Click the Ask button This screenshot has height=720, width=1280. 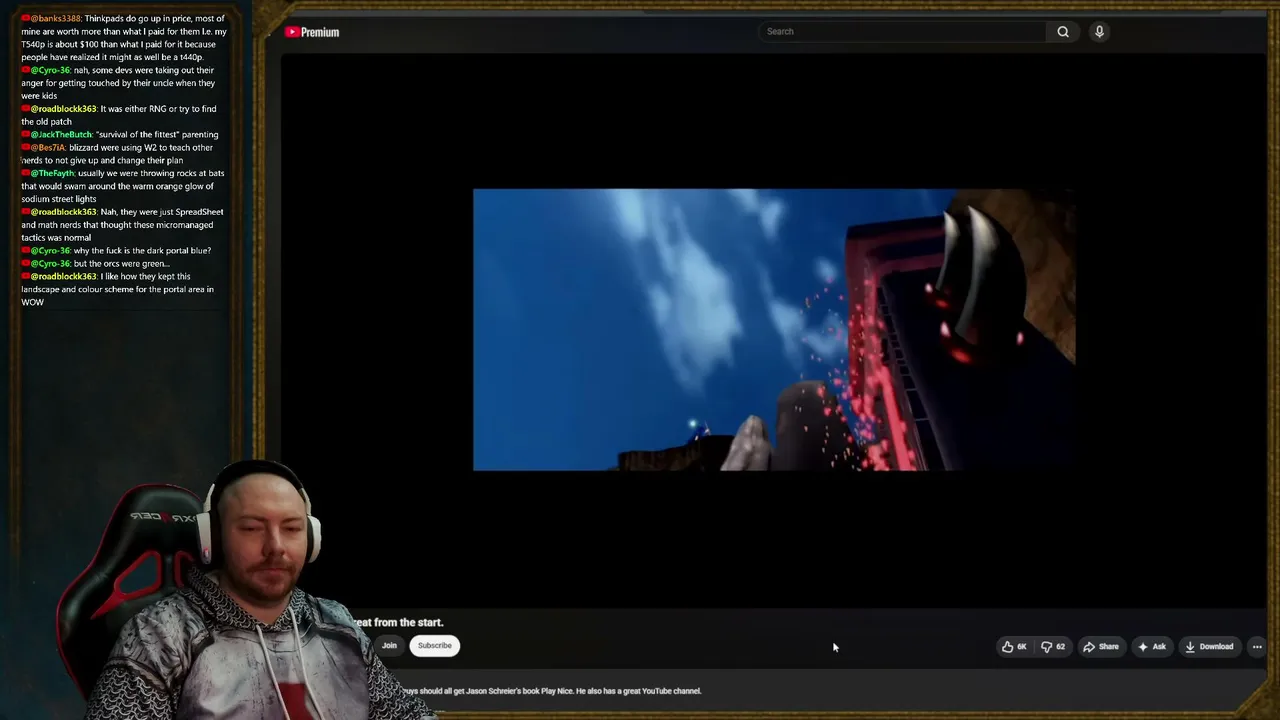(x=1151, y=647)
